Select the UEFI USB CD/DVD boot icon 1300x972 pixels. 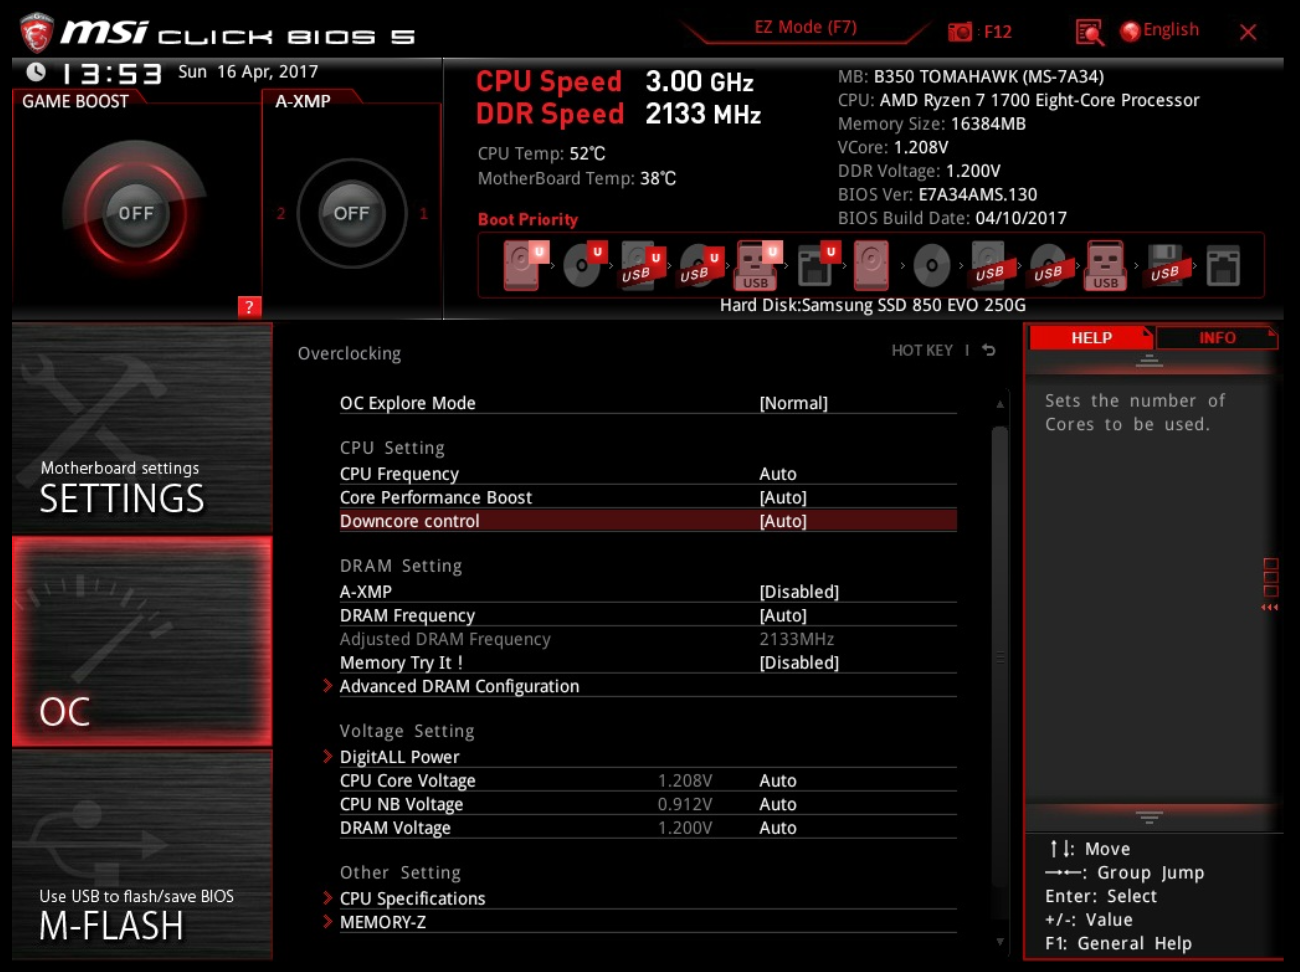(699, 266)
